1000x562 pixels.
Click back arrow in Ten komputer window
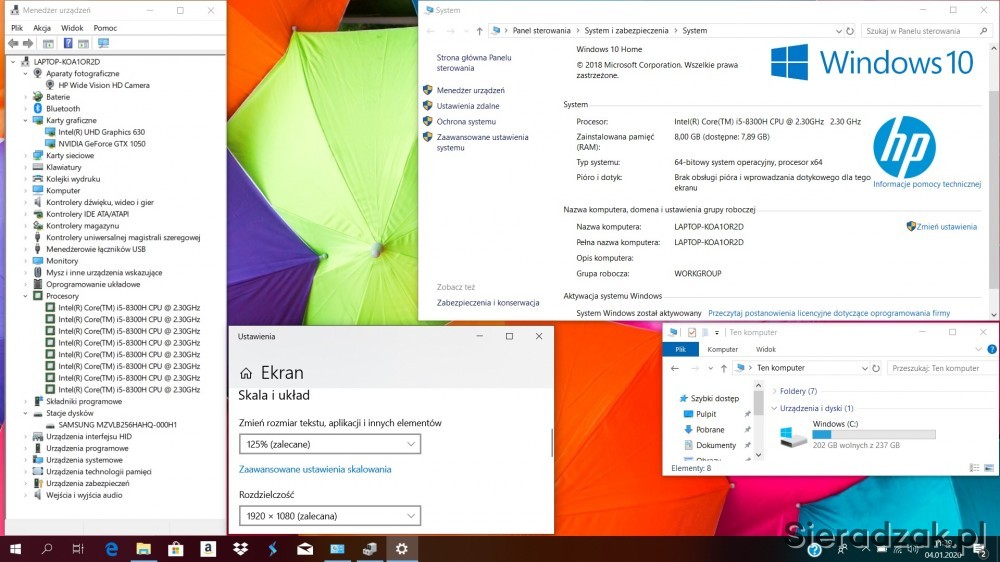point(675,368)
